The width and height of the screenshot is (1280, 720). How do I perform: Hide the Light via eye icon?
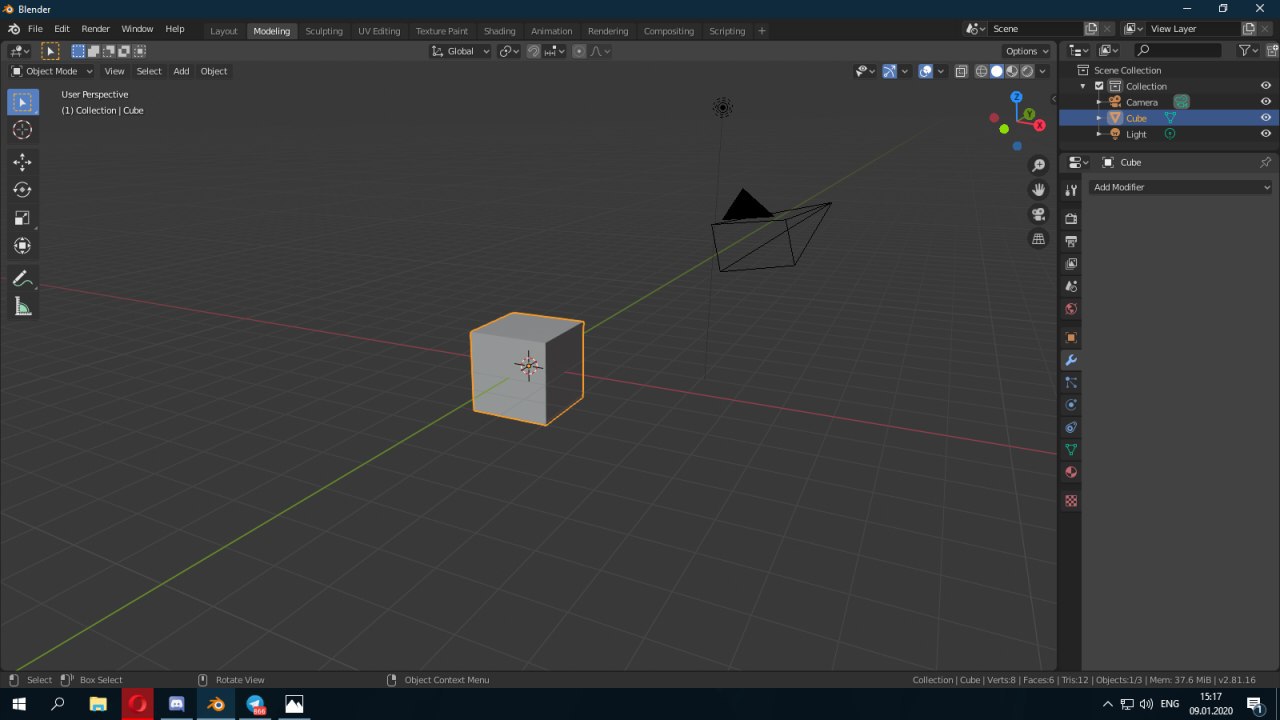[1265, 134]
